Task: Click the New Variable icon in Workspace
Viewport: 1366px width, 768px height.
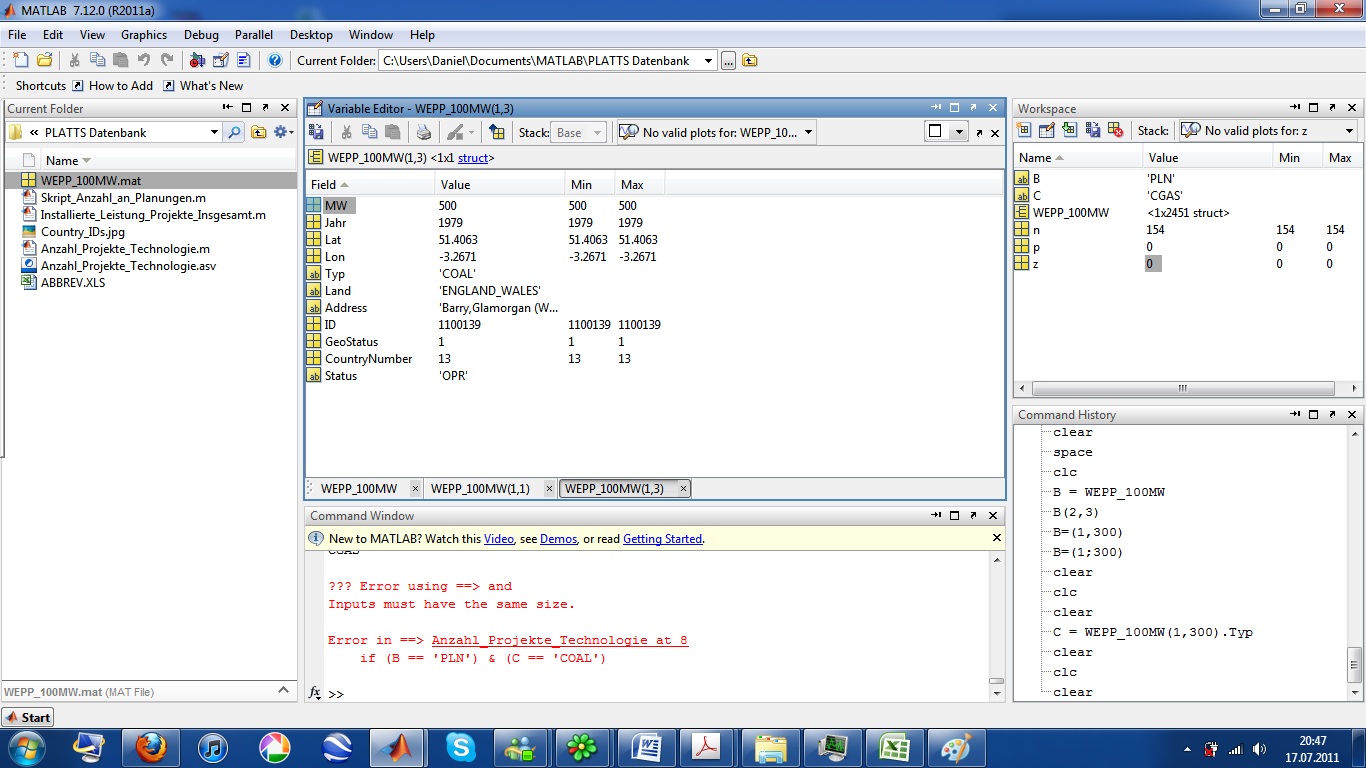Action: click(1023, 130)
